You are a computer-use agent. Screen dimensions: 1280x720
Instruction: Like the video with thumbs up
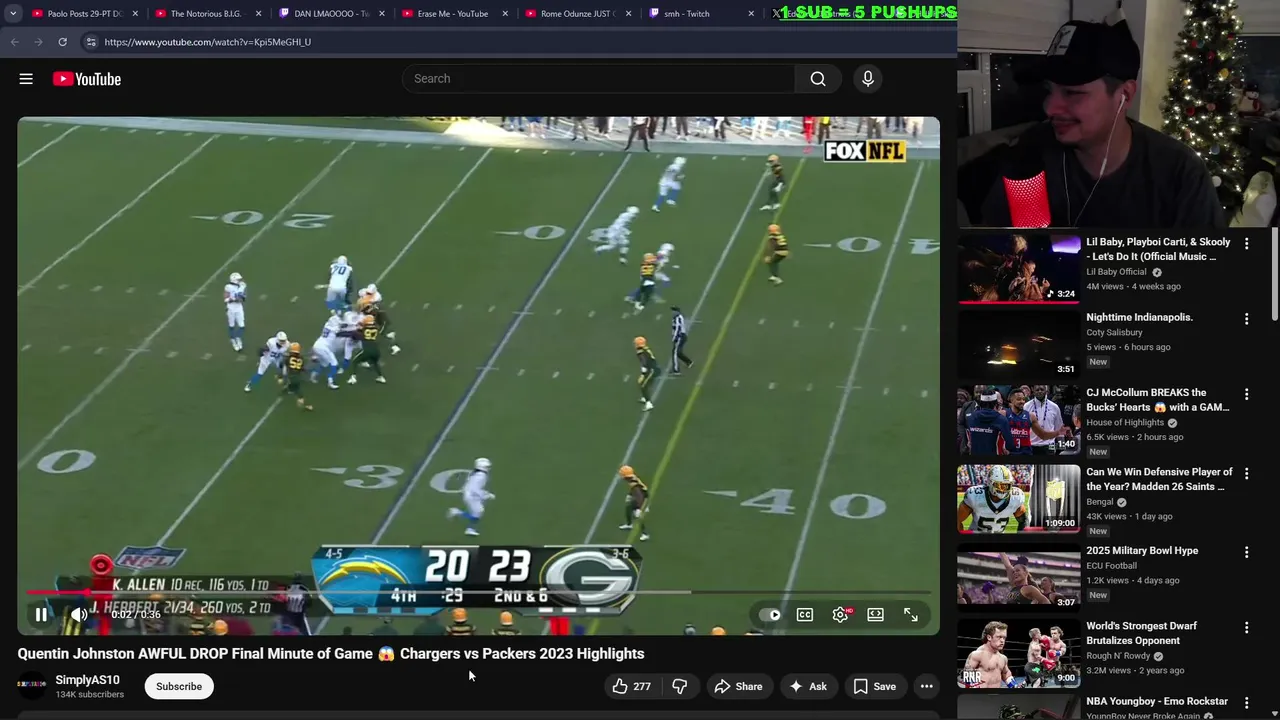(632, 686)
